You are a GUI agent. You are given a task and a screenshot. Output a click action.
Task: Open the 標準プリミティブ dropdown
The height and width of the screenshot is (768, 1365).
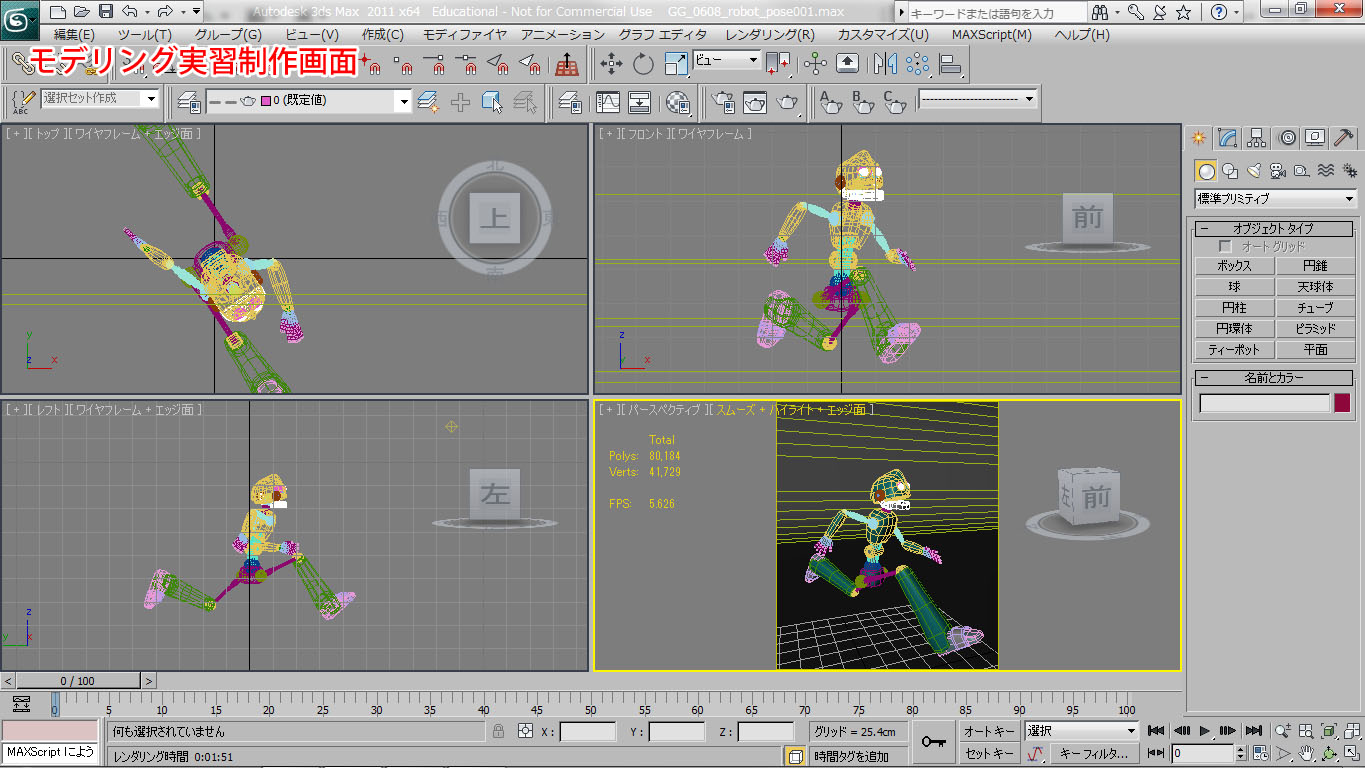[x=1275, y=198]
